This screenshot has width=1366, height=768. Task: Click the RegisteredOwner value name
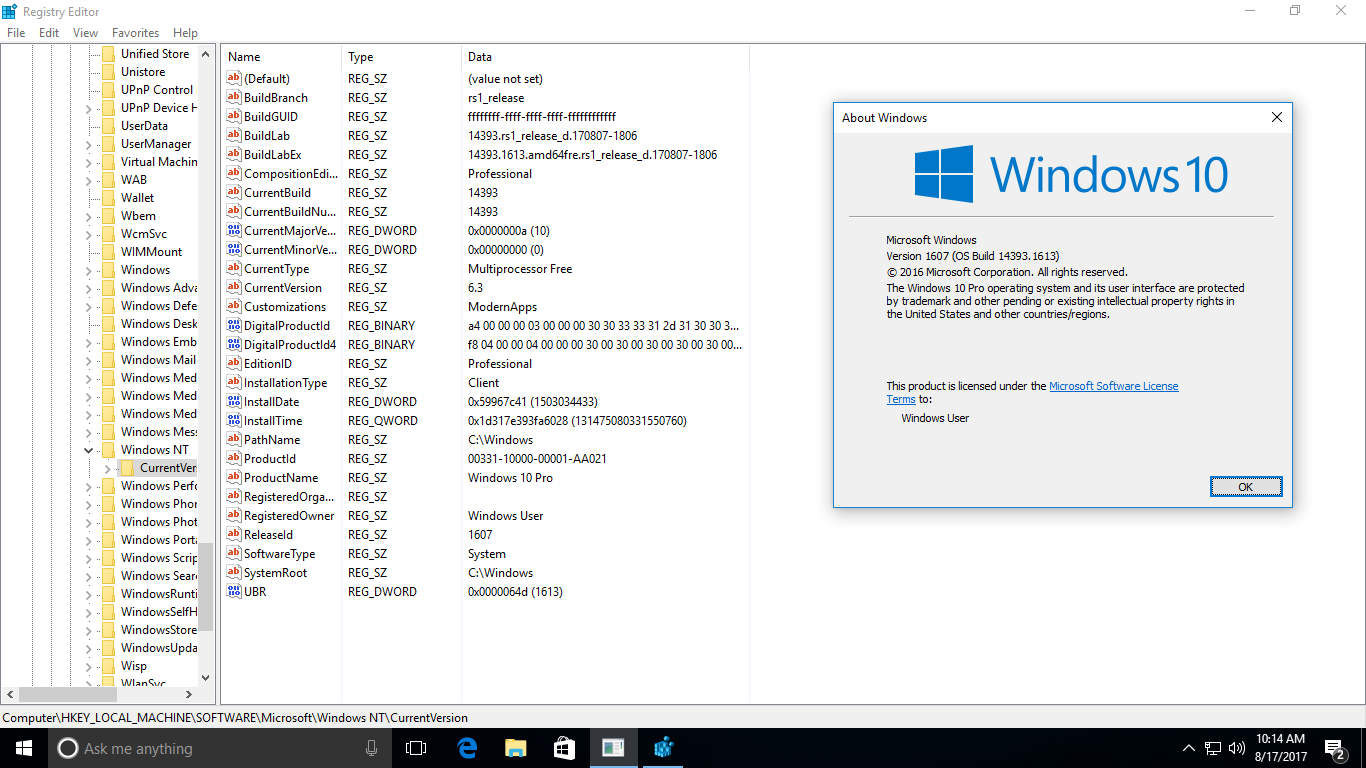click(289, 516)
